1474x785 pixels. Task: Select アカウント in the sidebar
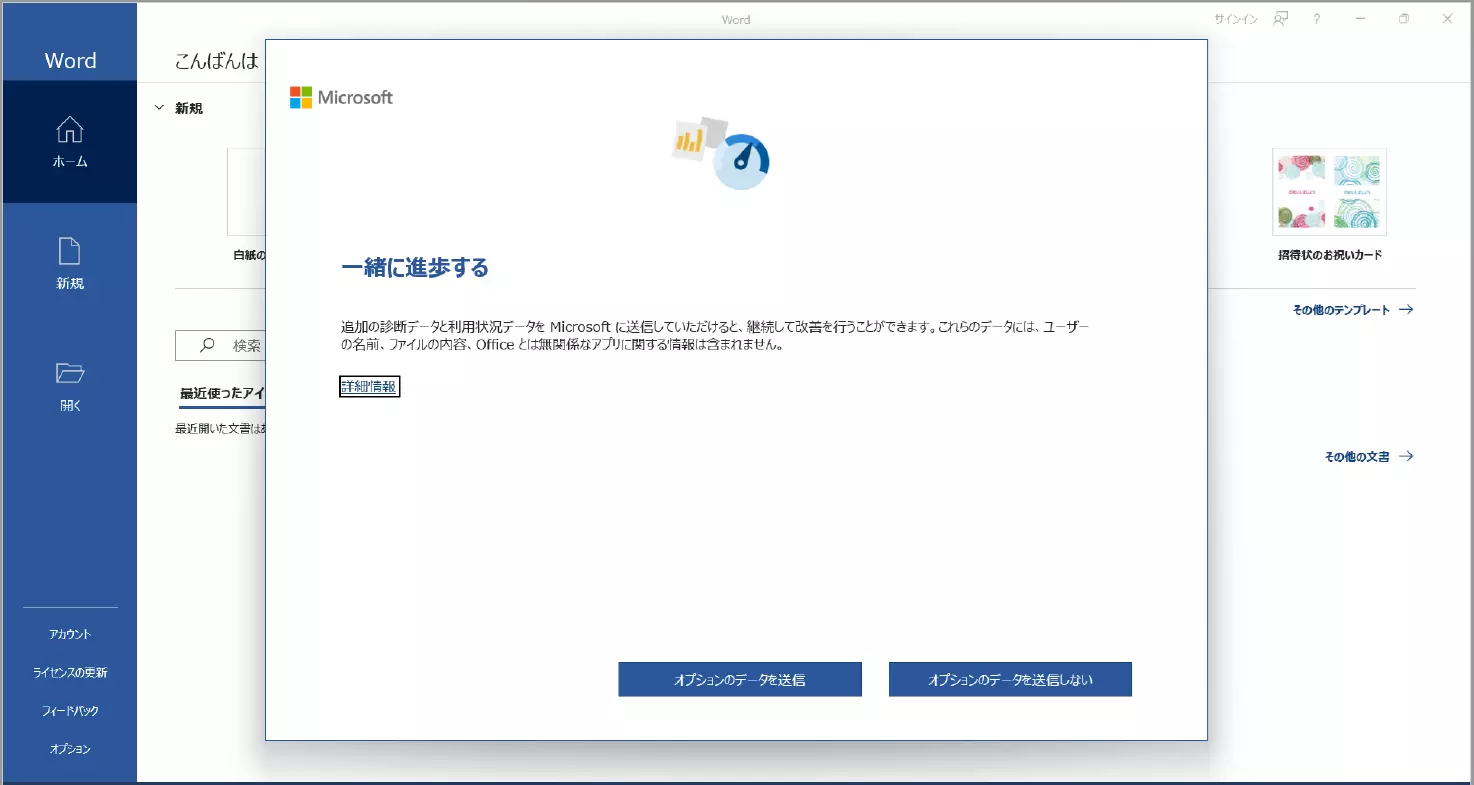70,634
